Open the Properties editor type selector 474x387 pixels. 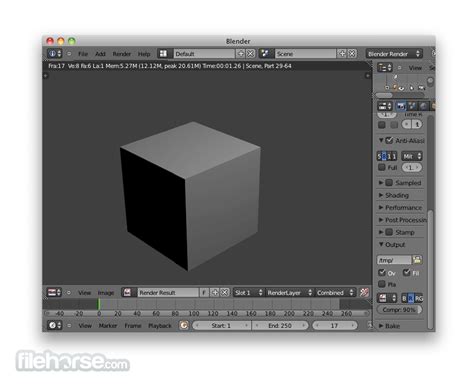coord(385,106)
